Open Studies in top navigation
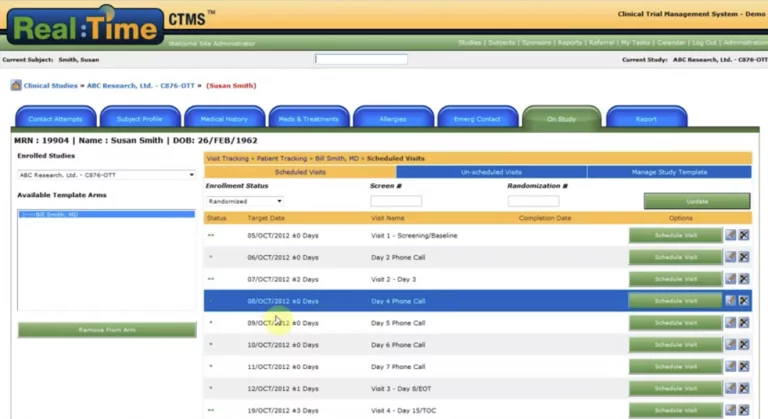The height and width of the screenshot is (419, 768). (470, 43)
